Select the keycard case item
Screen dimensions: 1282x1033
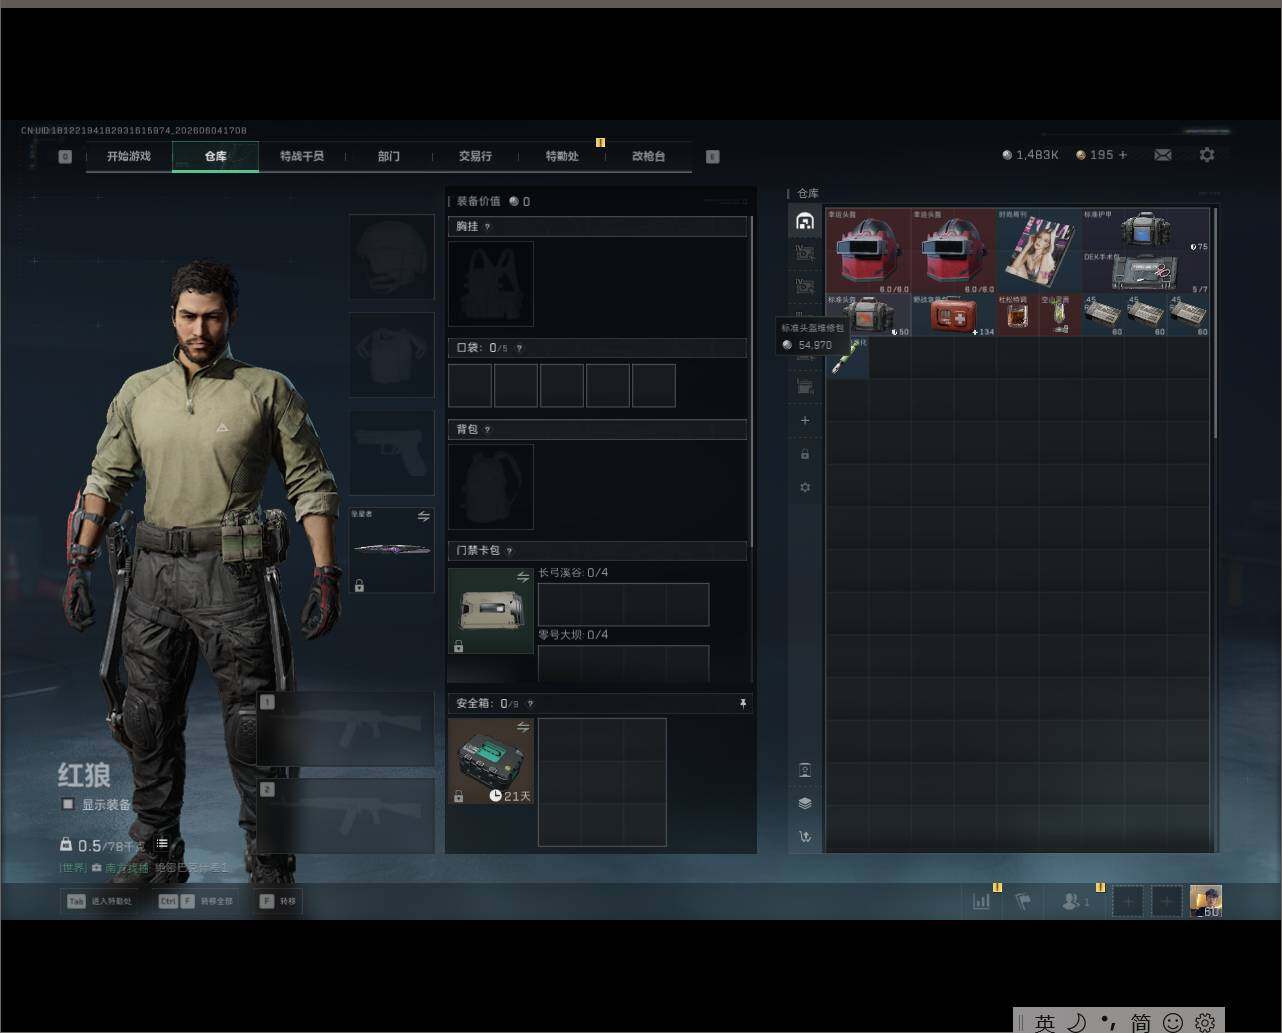[x=491, y=611]
